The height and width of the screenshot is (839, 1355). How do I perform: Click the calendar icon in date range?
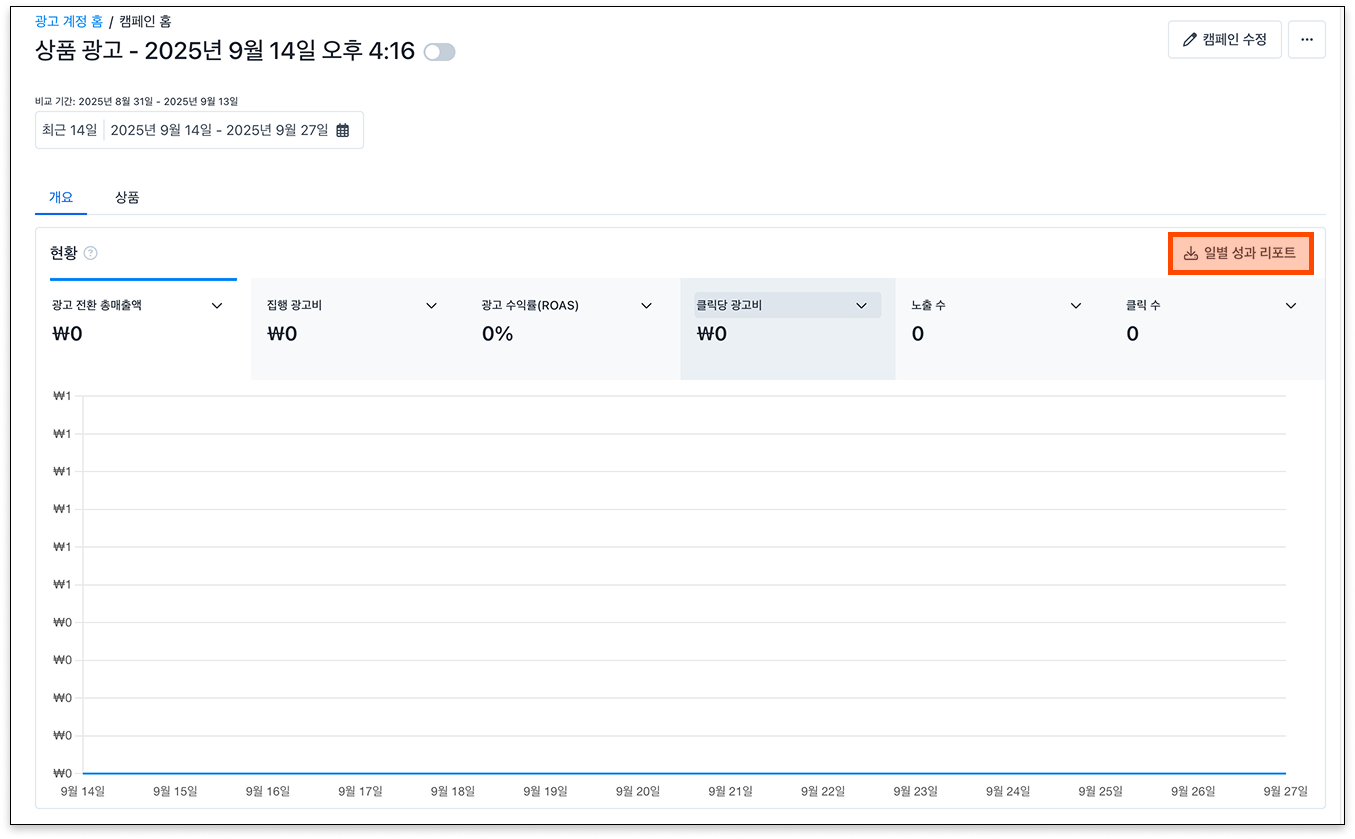[343, 130]
